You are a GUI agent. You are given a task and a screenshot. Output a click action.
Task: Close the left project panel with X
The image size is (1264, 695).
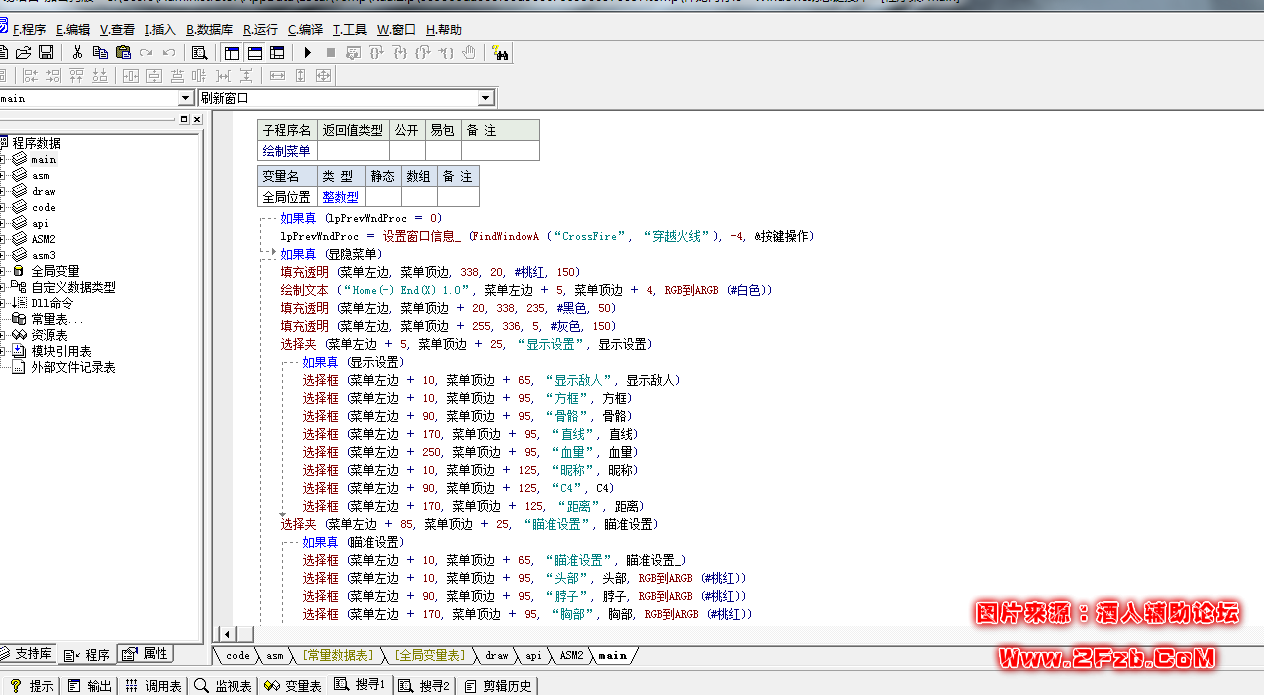[x=197, y=119]
